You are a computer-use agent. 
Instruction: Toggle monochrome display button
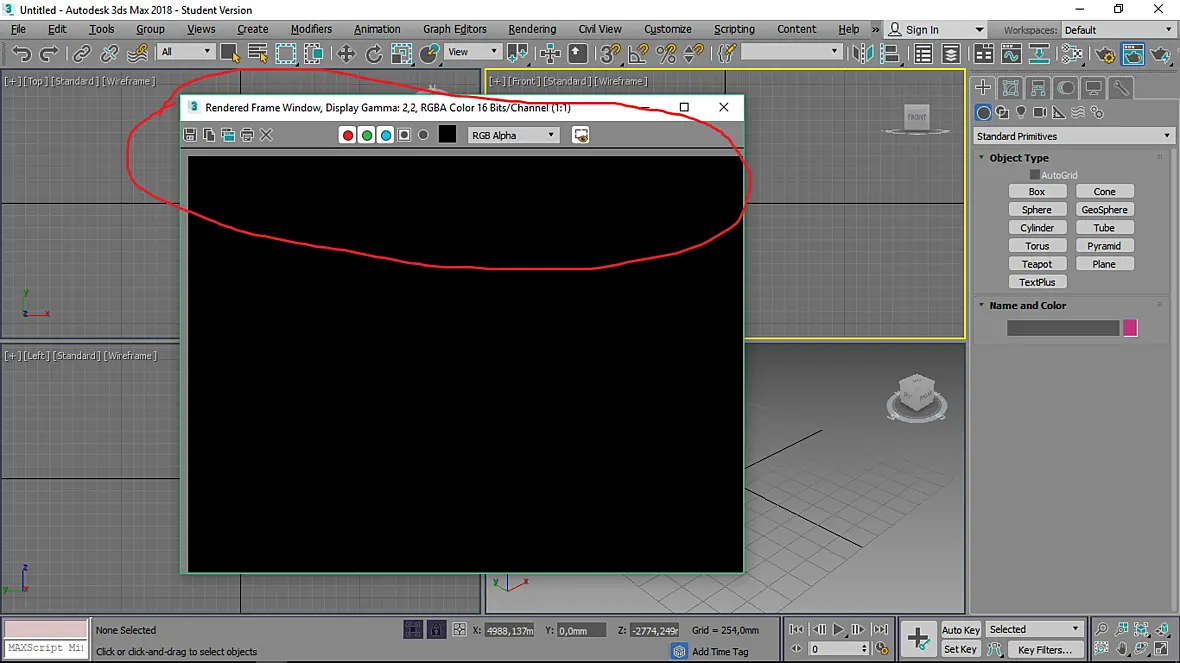[423, 135]
